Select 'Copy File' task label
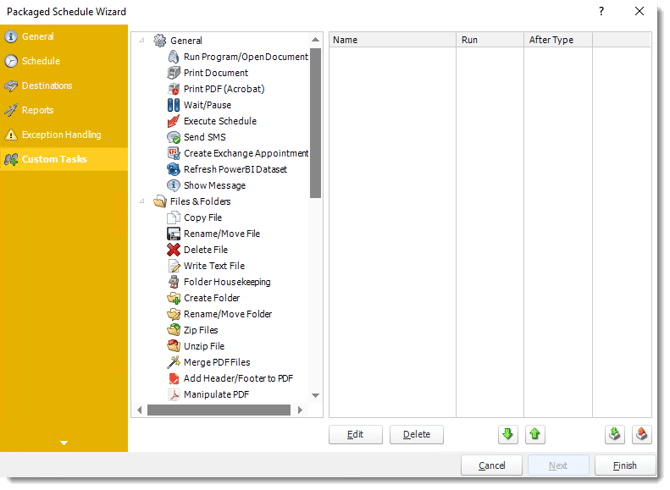This screenshot has height=490, width=670. (x=203, y=218)
